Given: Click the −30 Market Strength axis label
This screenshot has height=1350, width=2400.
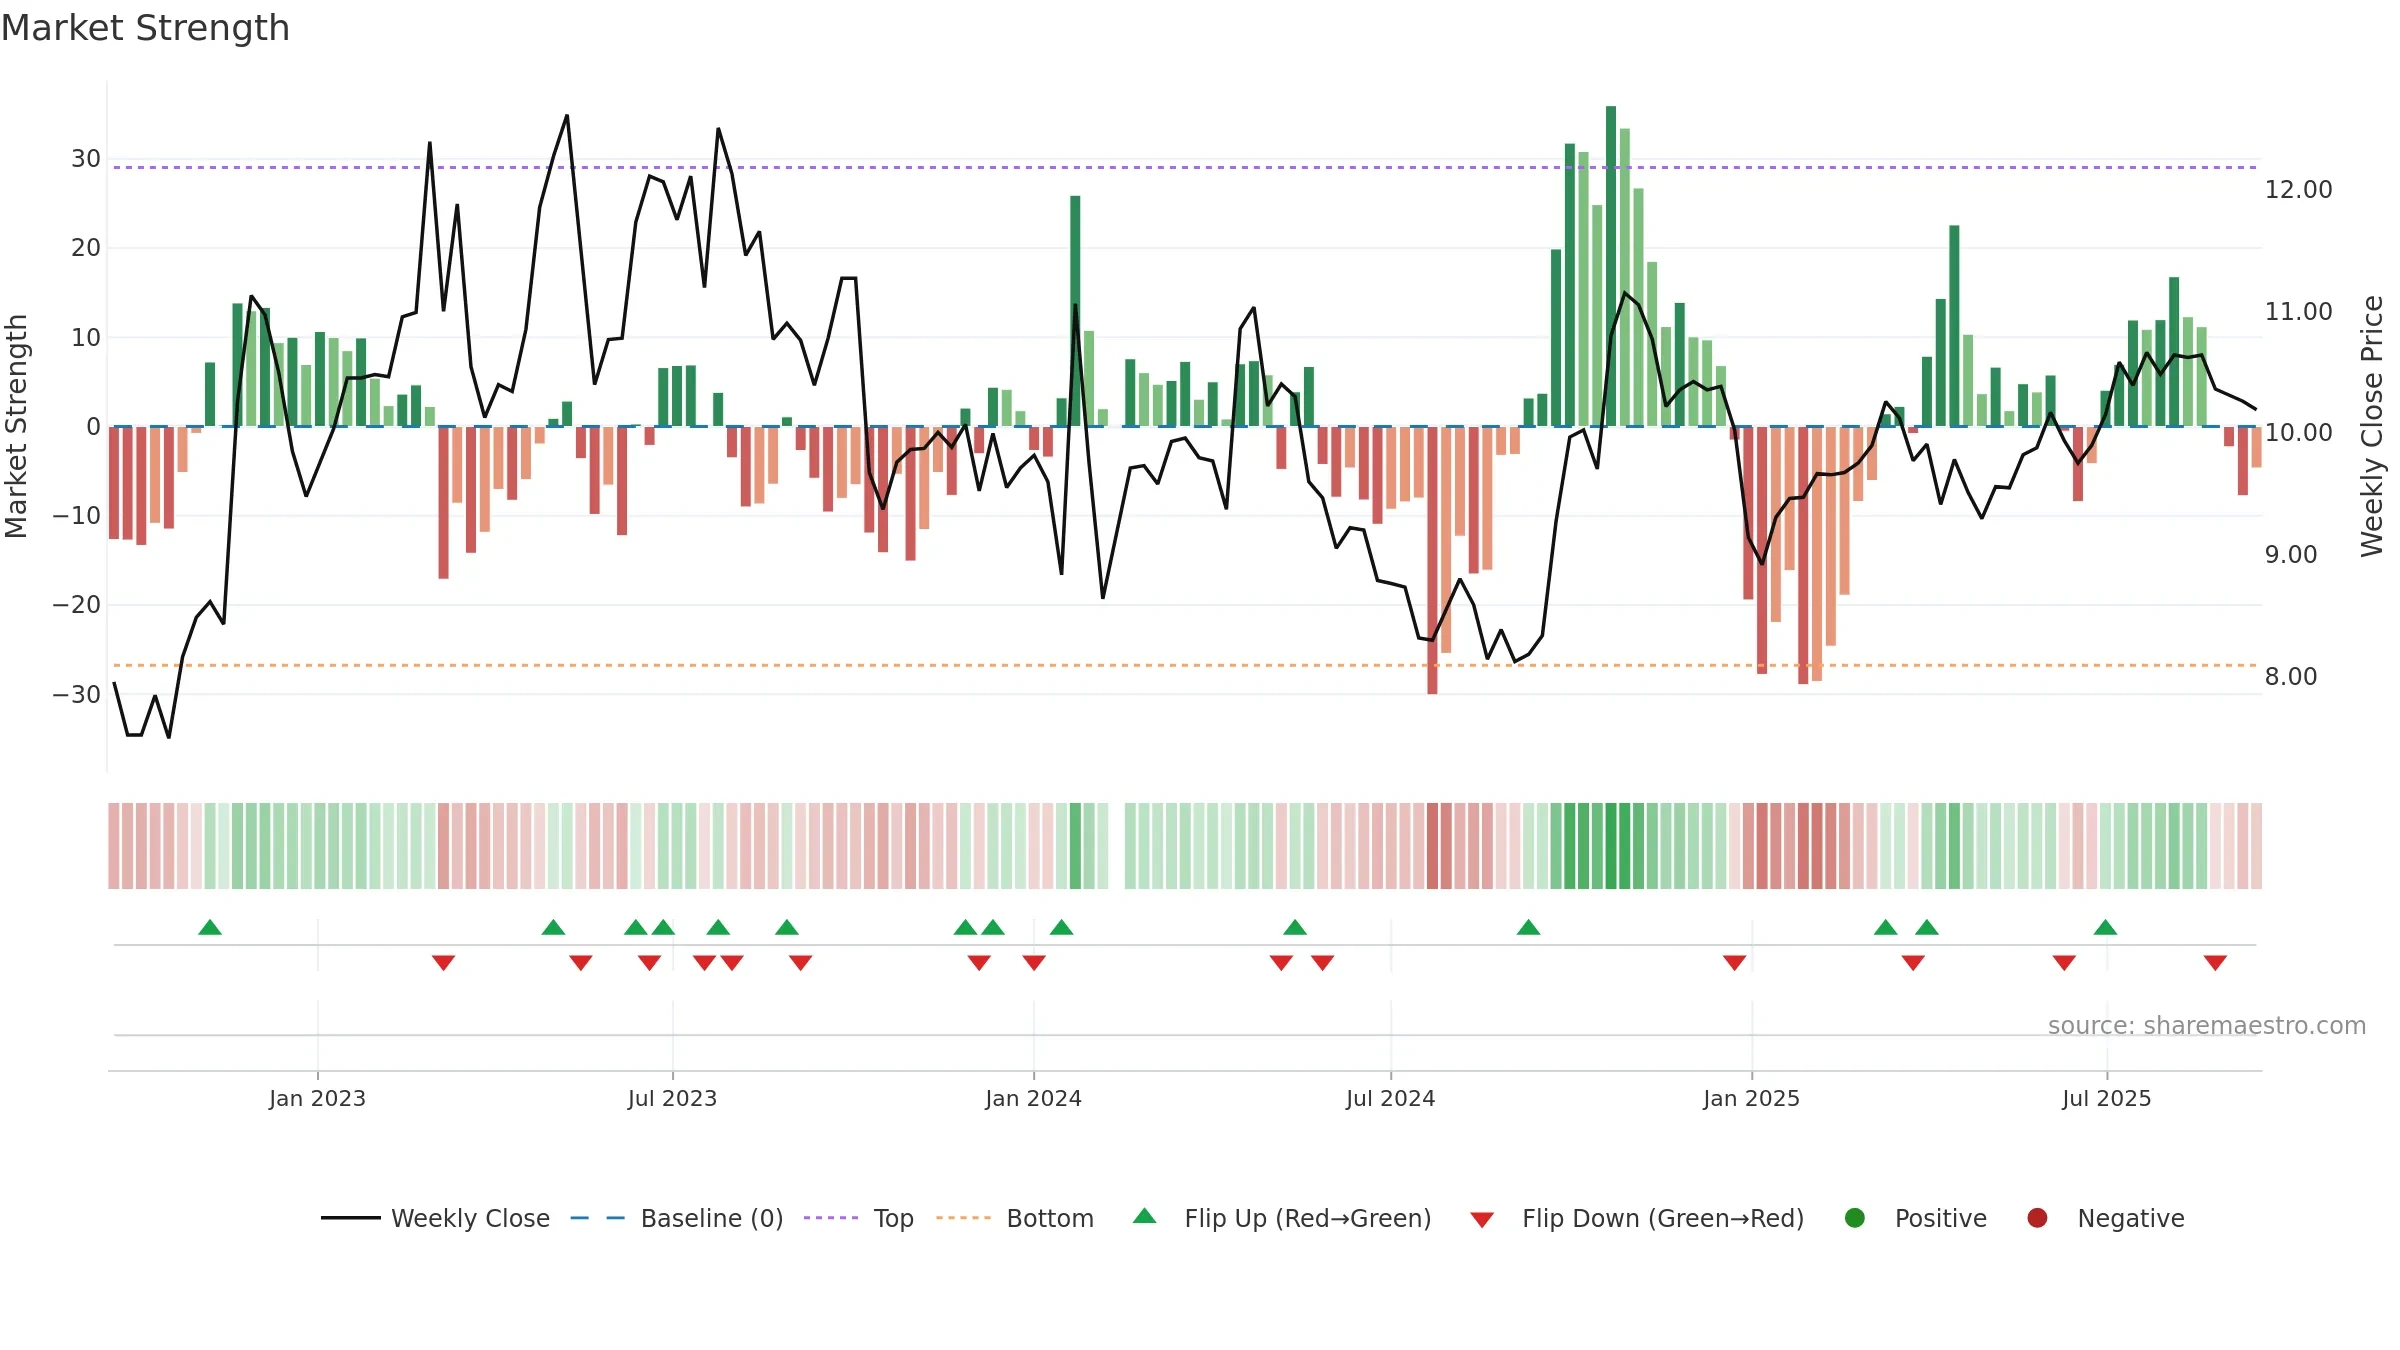Looking at the screenshot, I should coord(77,694).
